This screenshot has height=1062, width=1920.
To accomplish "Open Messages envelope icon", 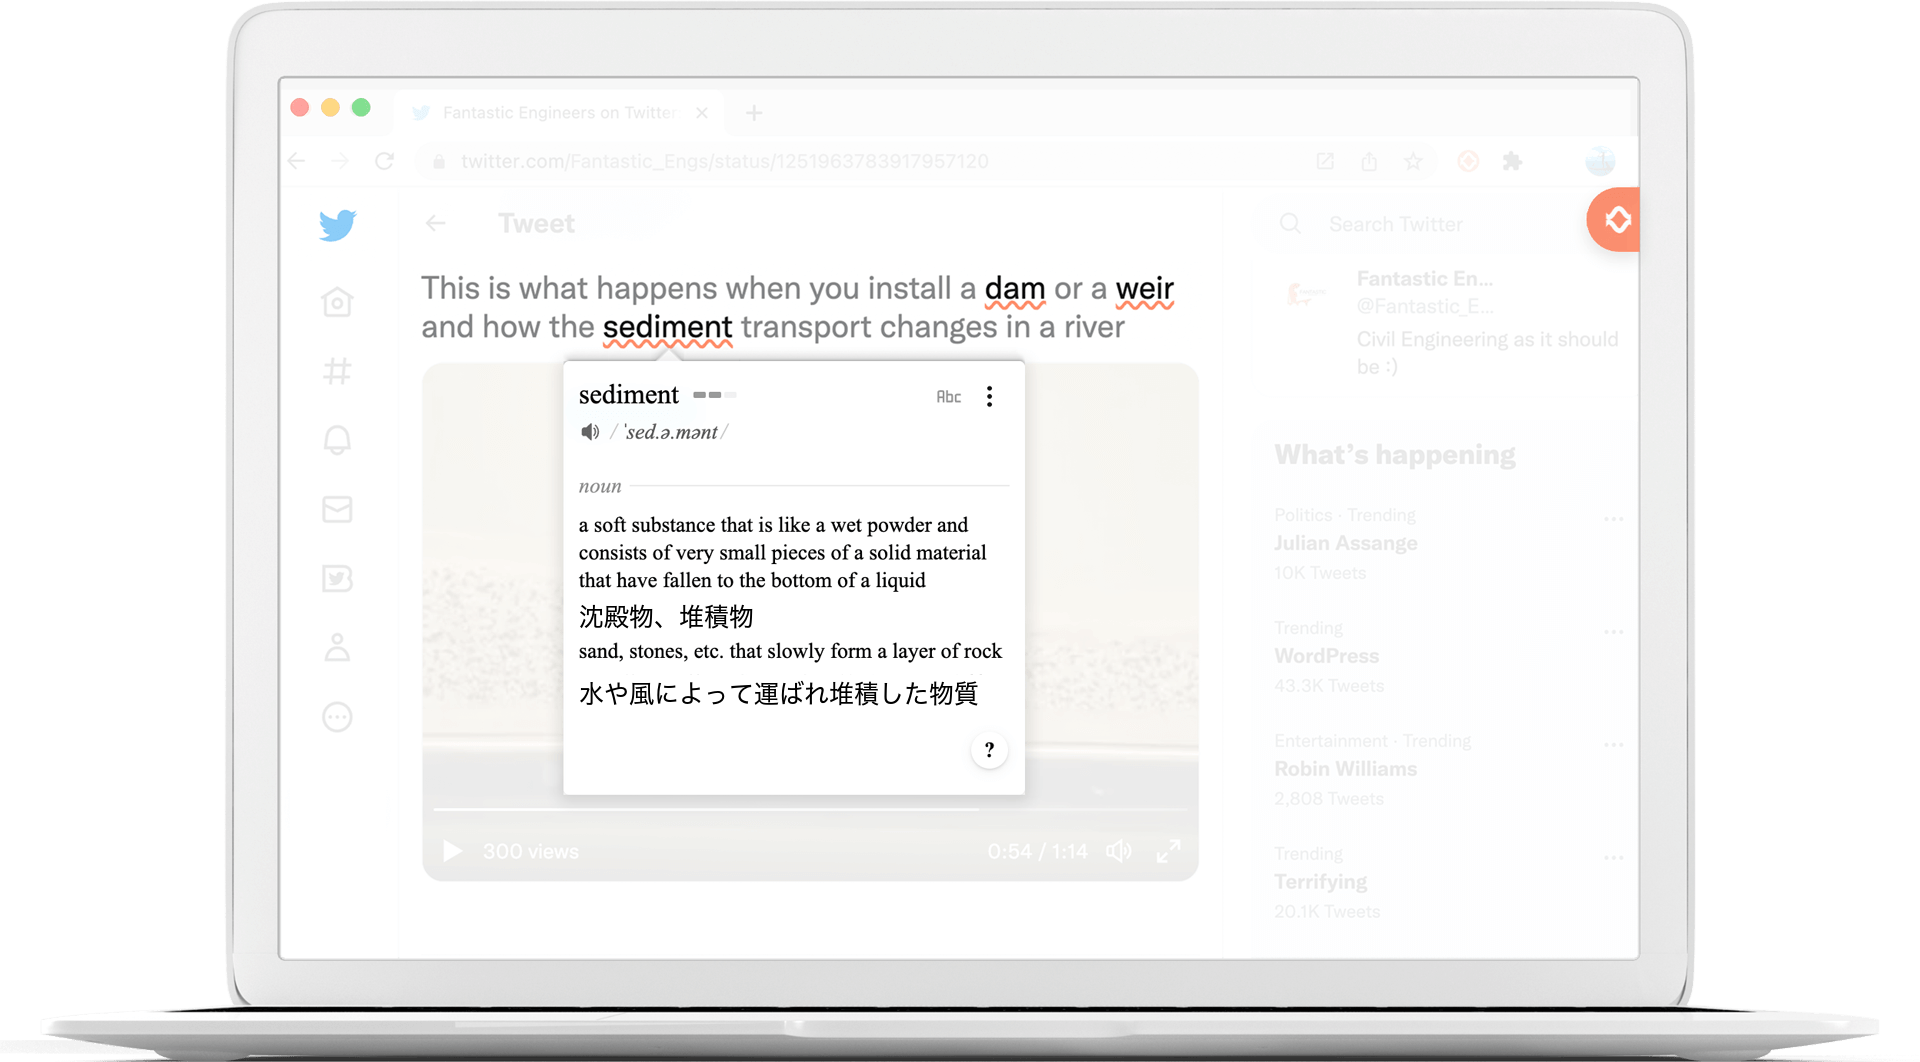I will click(337, 509).
